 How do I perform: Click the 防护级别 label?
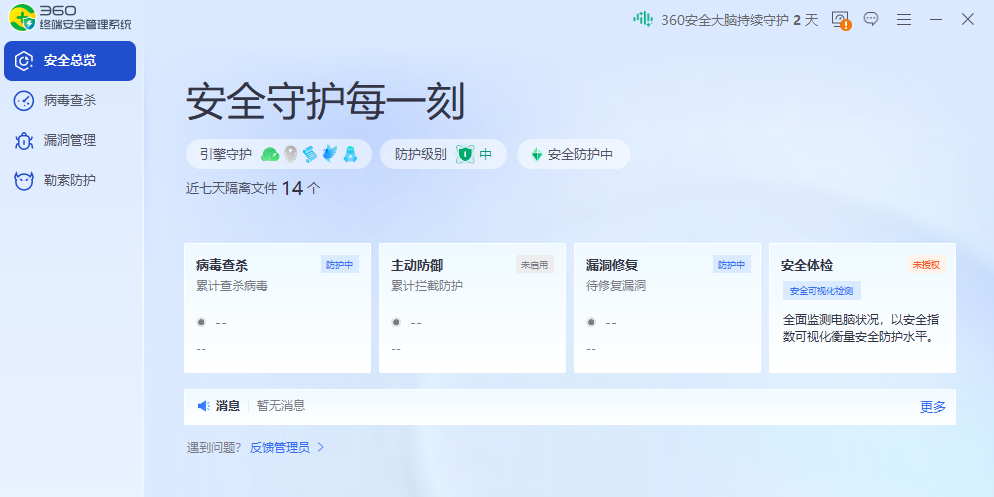point(420,154)
